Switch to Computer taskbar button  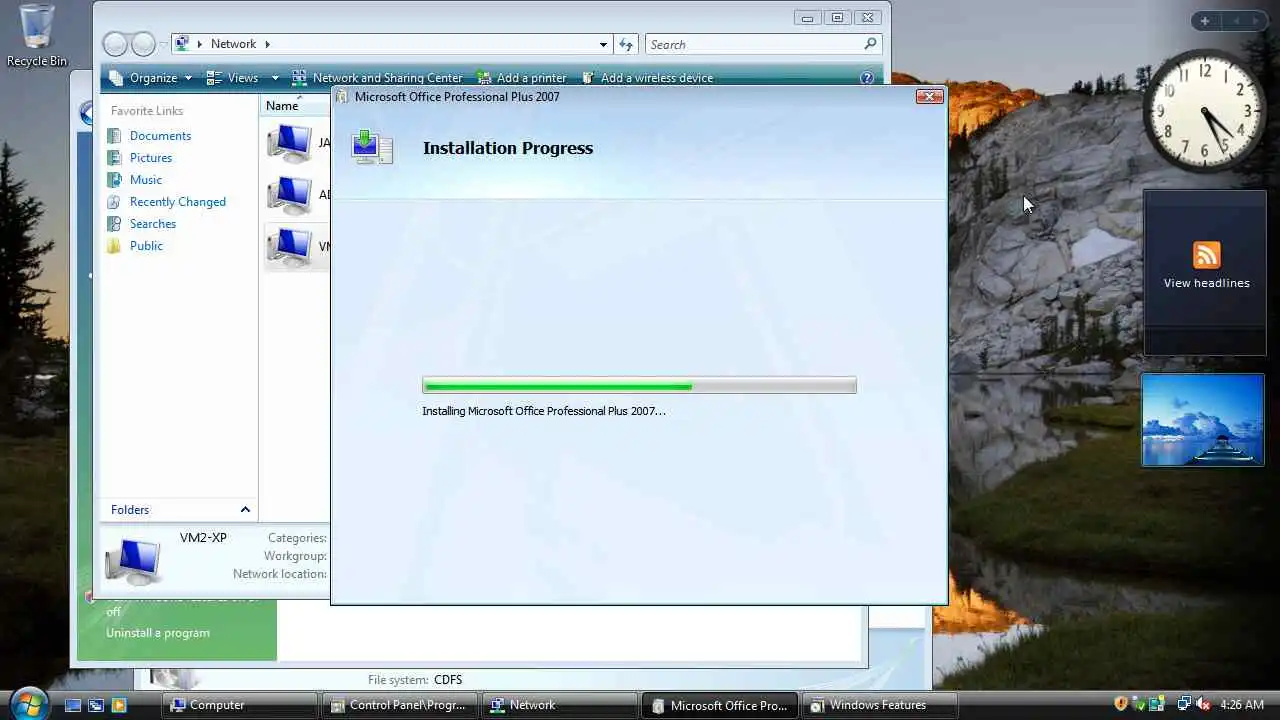(240, 705)
